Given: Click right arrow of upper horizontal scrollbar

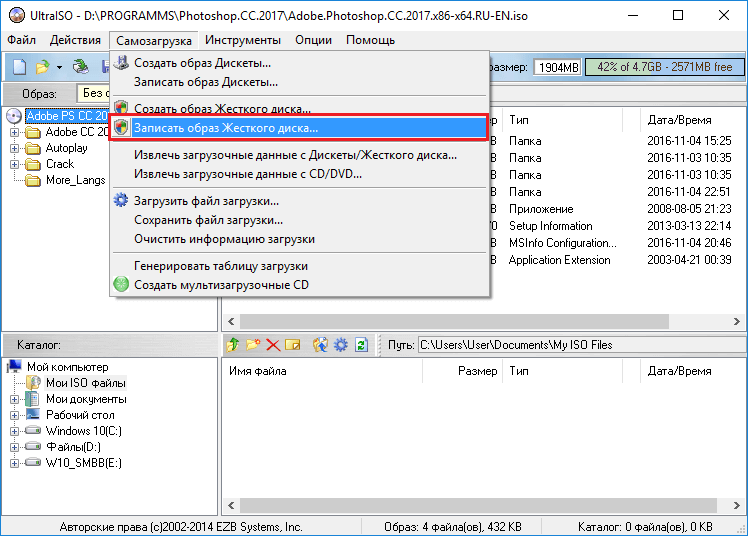Looking at the screenshot, I should 737,321.
